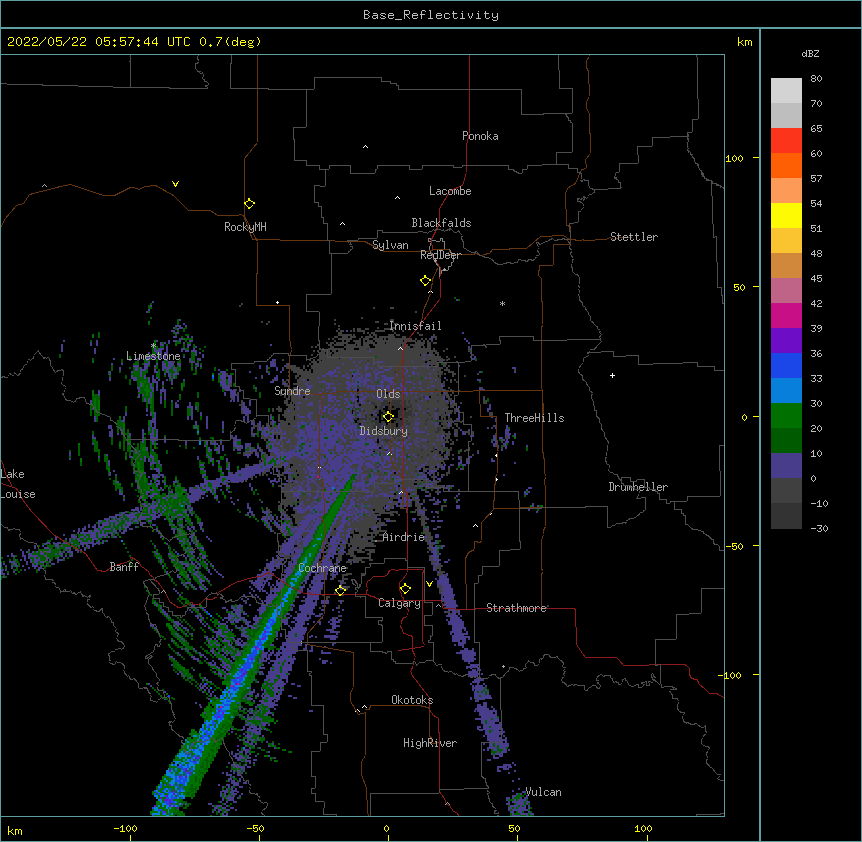862x842 pixels.
Task: Click the Blackfalds city label
Action: tap(441, 223)
